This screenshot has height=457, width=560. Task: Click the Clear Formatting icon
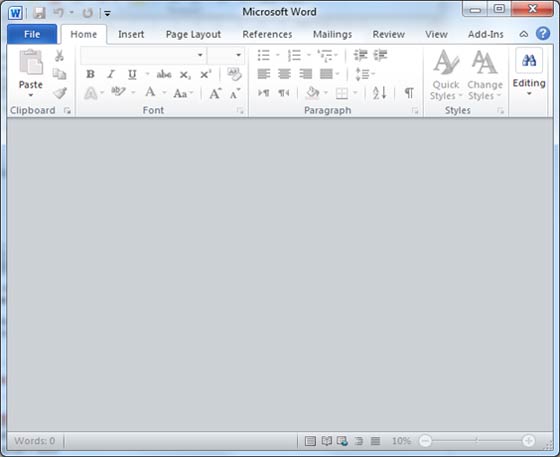[234, 74]
